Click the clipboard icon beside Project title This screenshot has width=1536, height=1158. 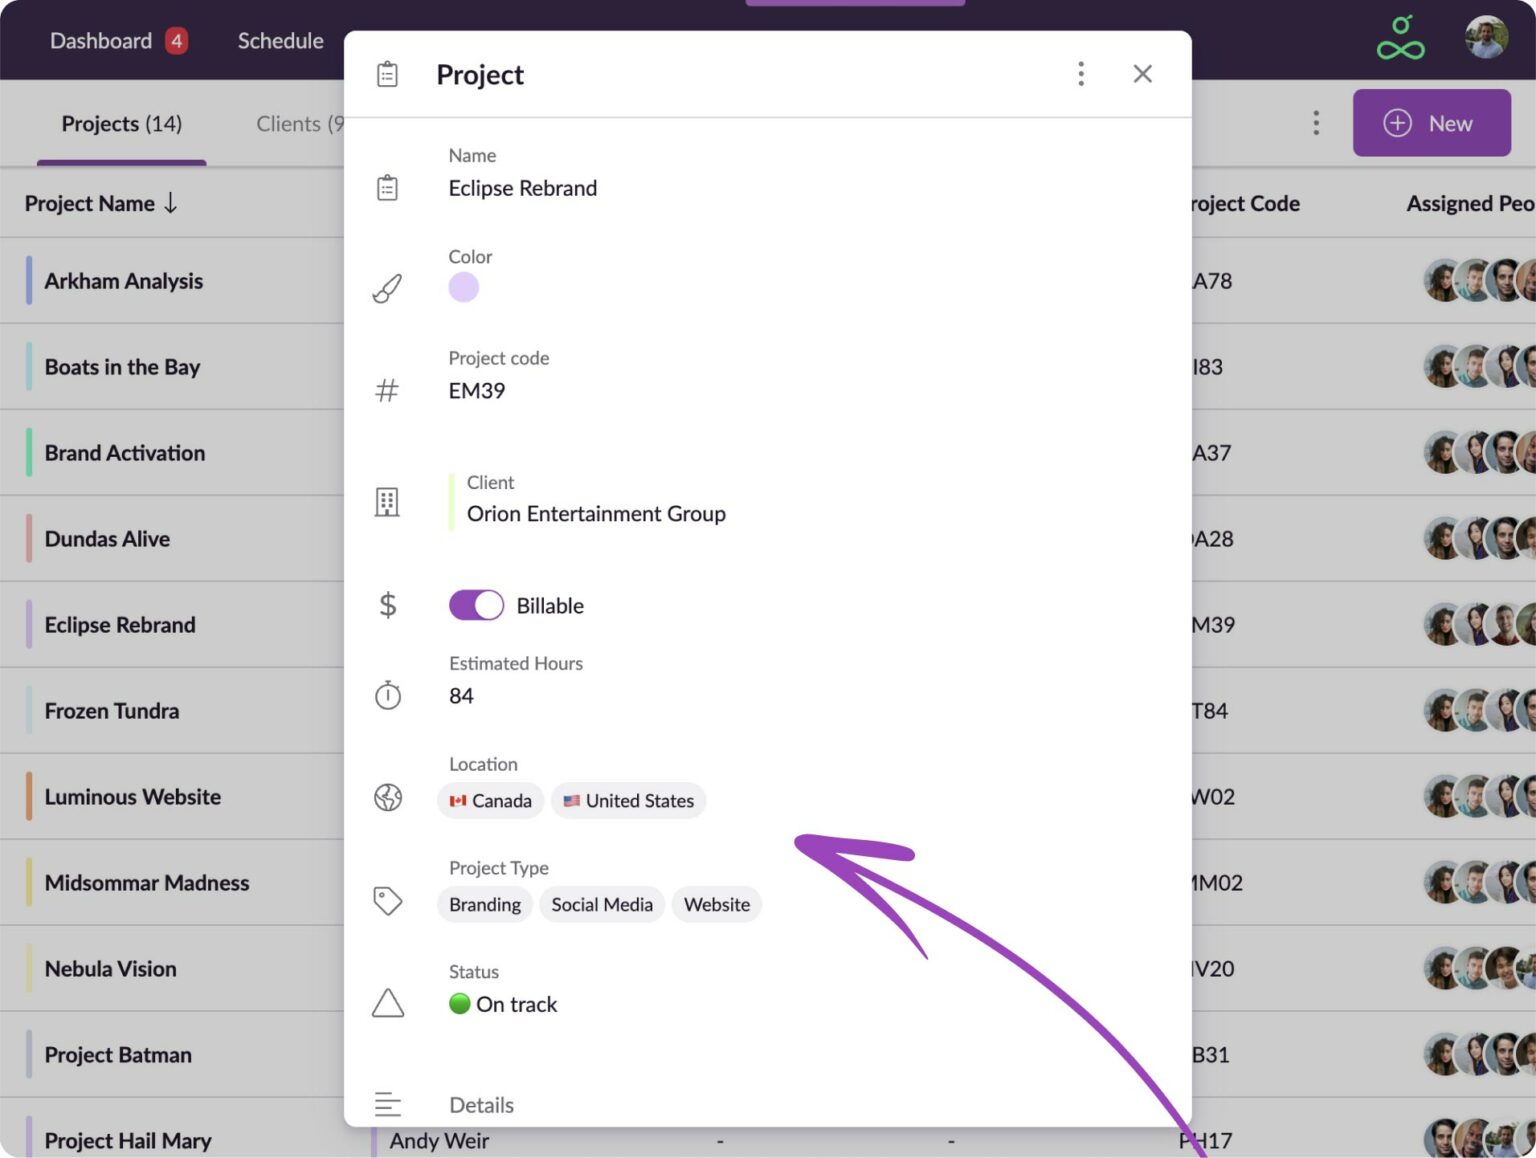(388, 73)
